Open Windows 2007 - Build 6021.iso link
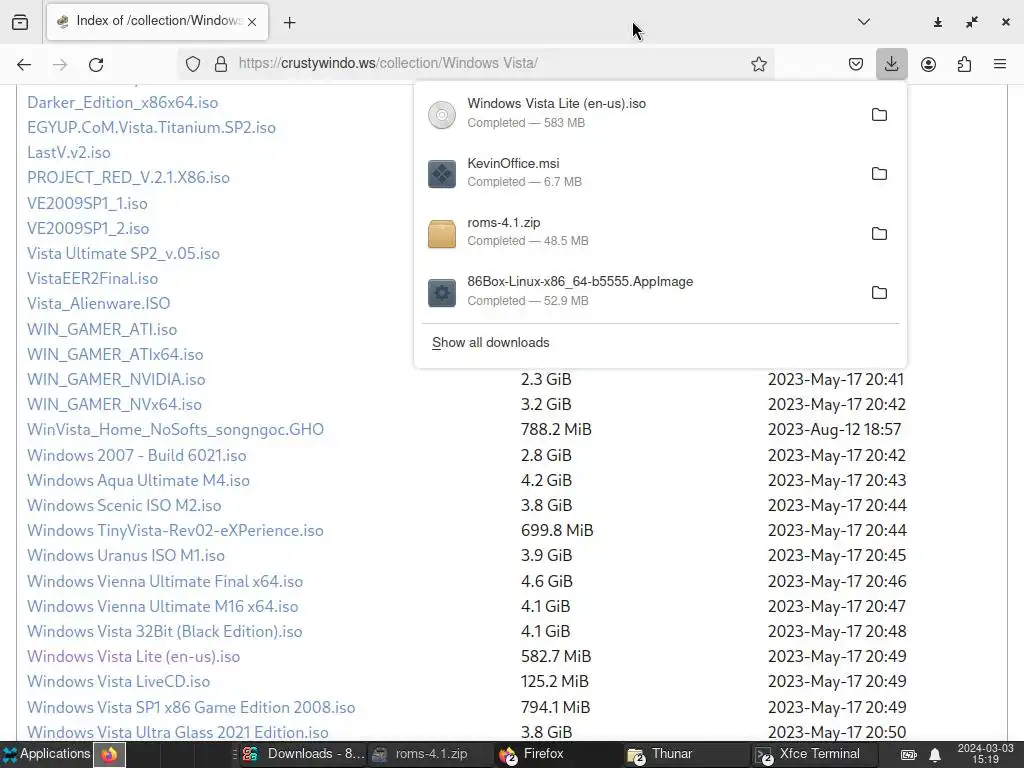 tap(136, 456)
